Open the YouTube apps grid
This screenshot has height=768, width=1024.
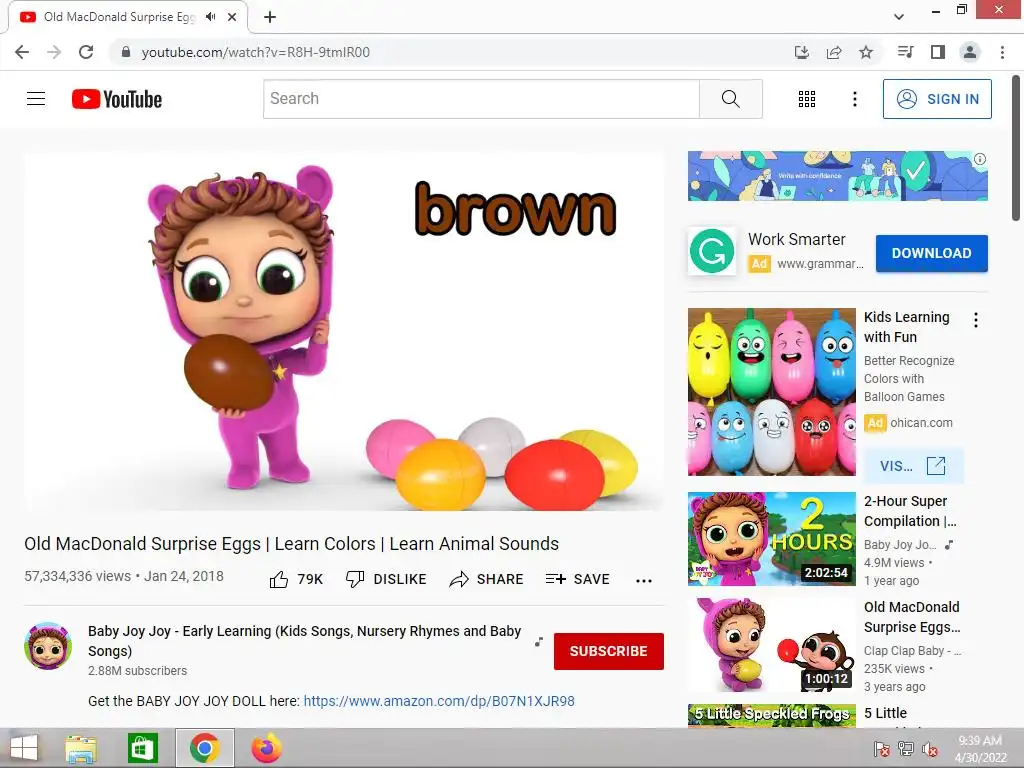tap(807, 99)
